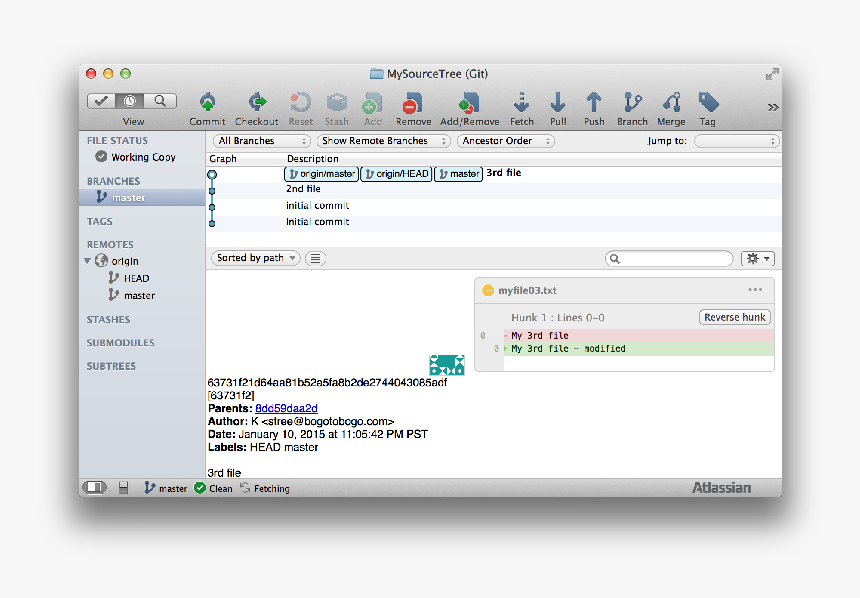This screenshot has height=598, width=860.
Task: Click the Add/Remove toolbar icon
Action: click(x=469, y=103)
